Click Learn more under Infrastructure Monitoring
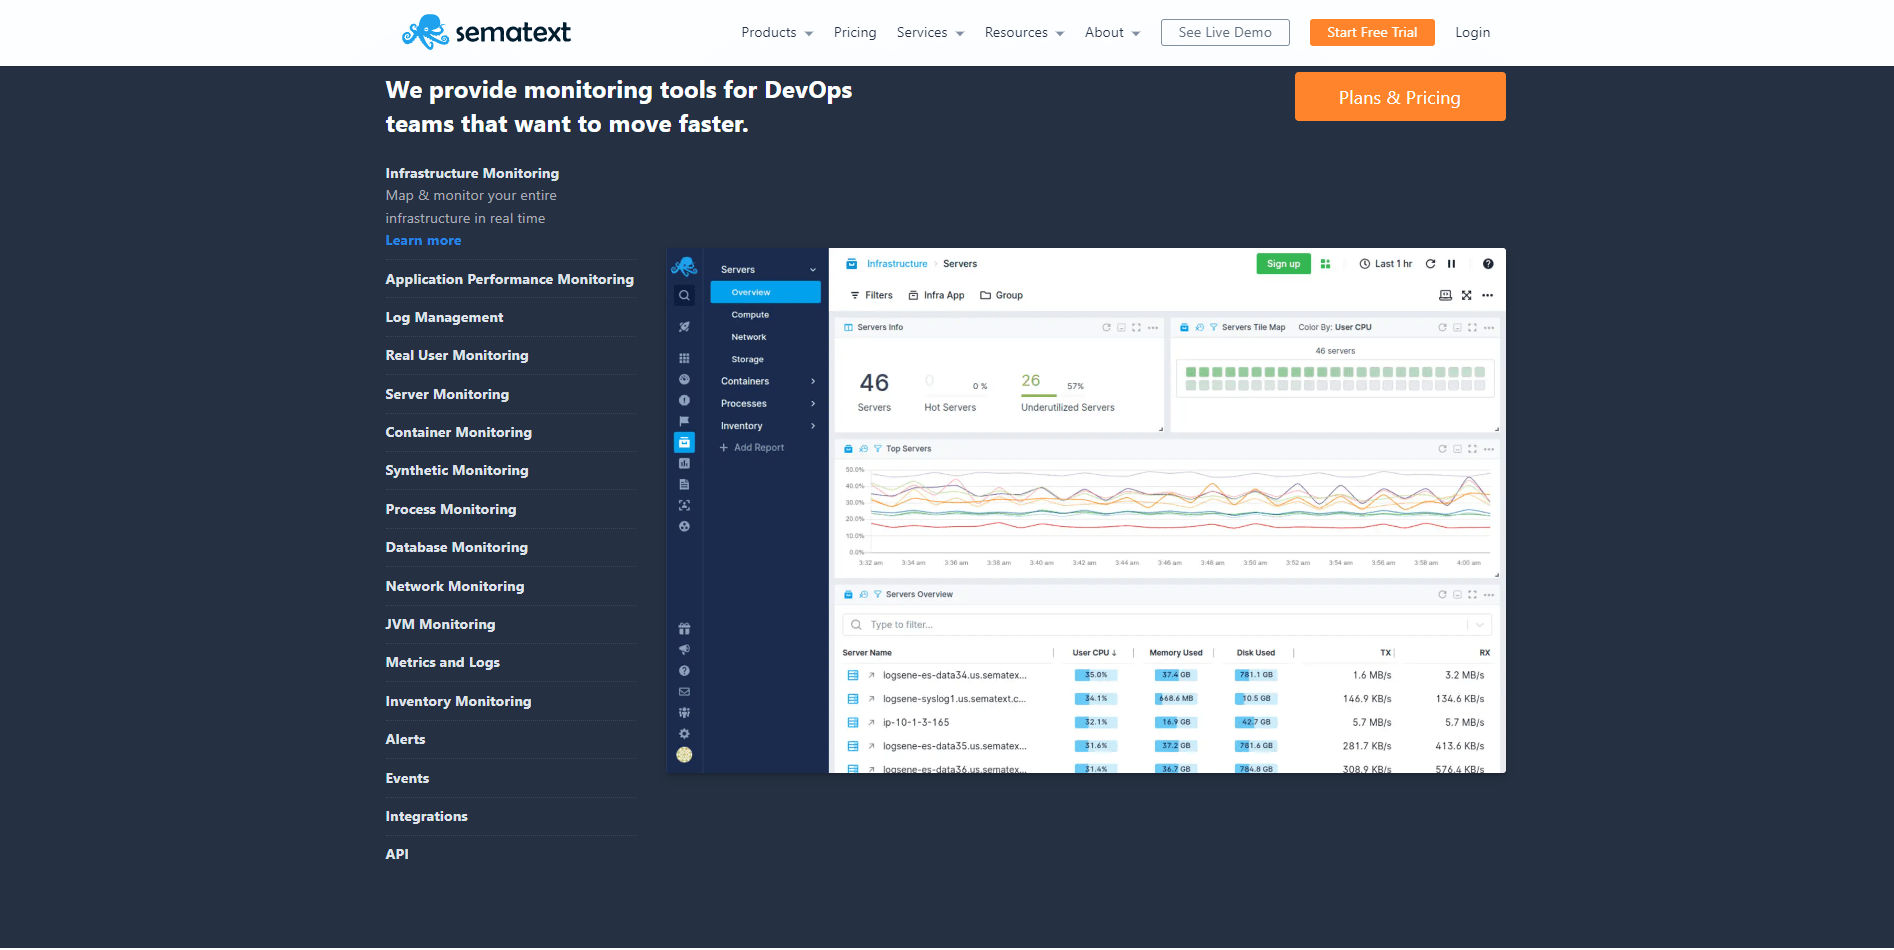 (424, 240)
